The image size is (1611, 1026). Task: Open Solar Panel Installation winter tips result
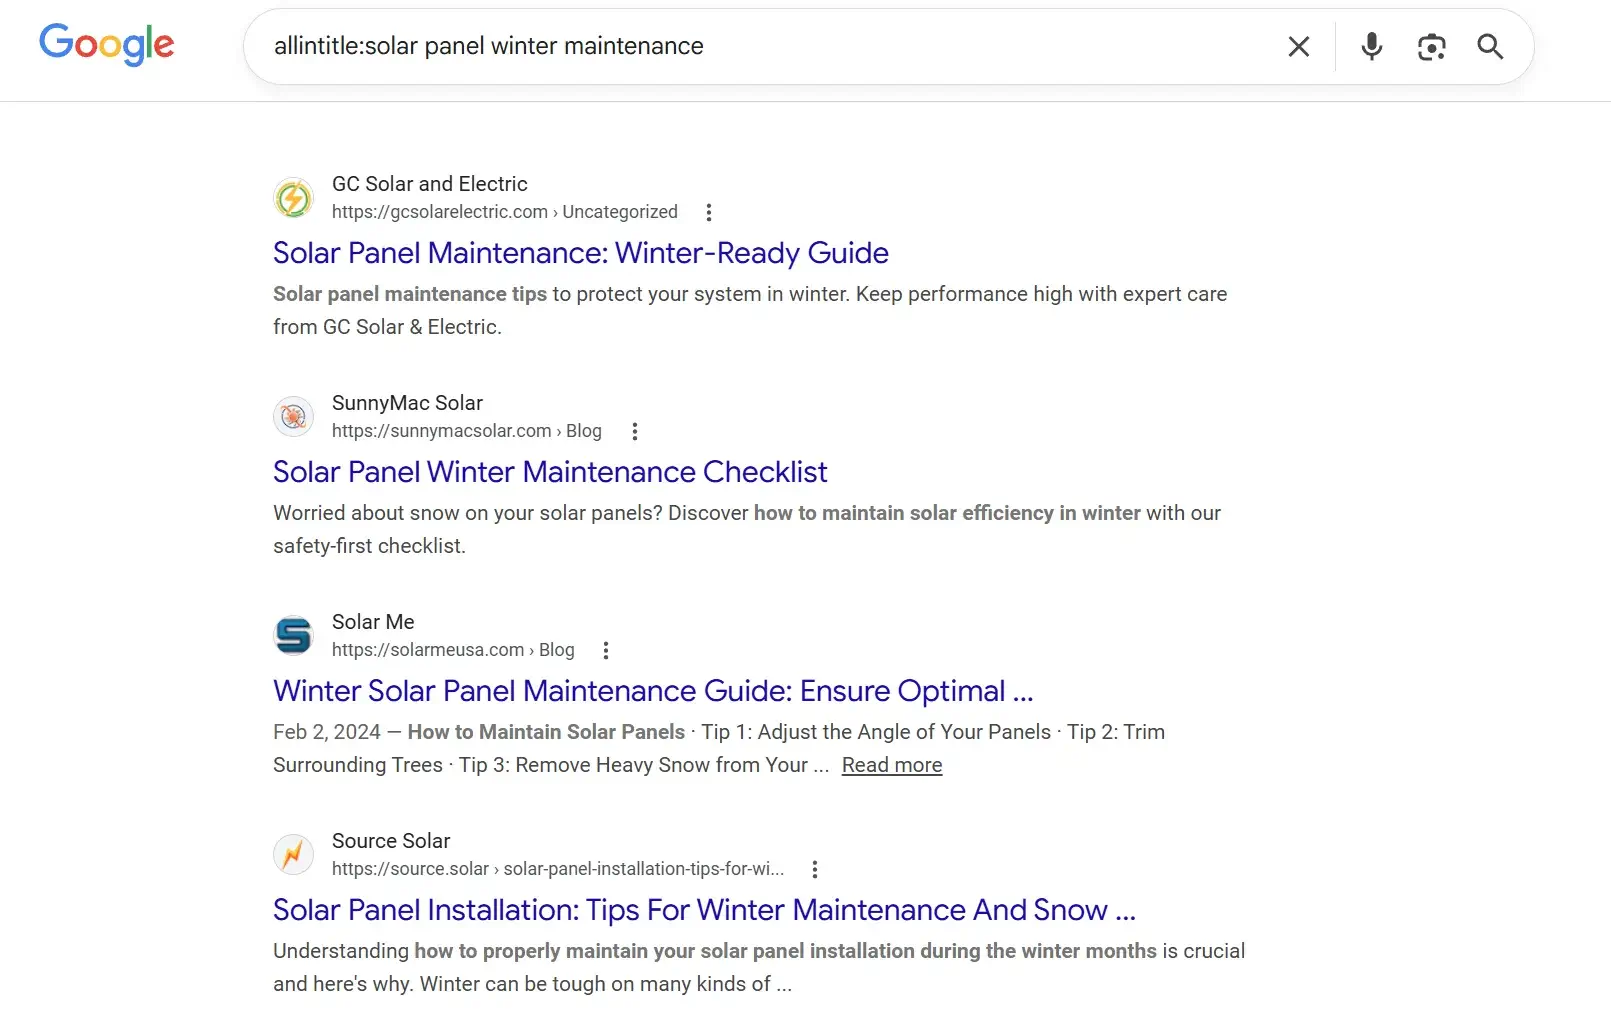[704, 910]
